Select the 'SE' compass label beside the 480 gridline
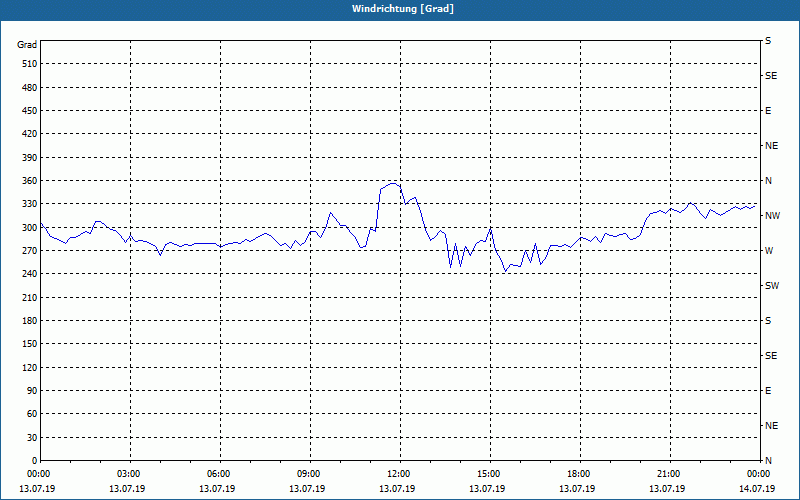The image size is (800, 500). coord(771,76)
